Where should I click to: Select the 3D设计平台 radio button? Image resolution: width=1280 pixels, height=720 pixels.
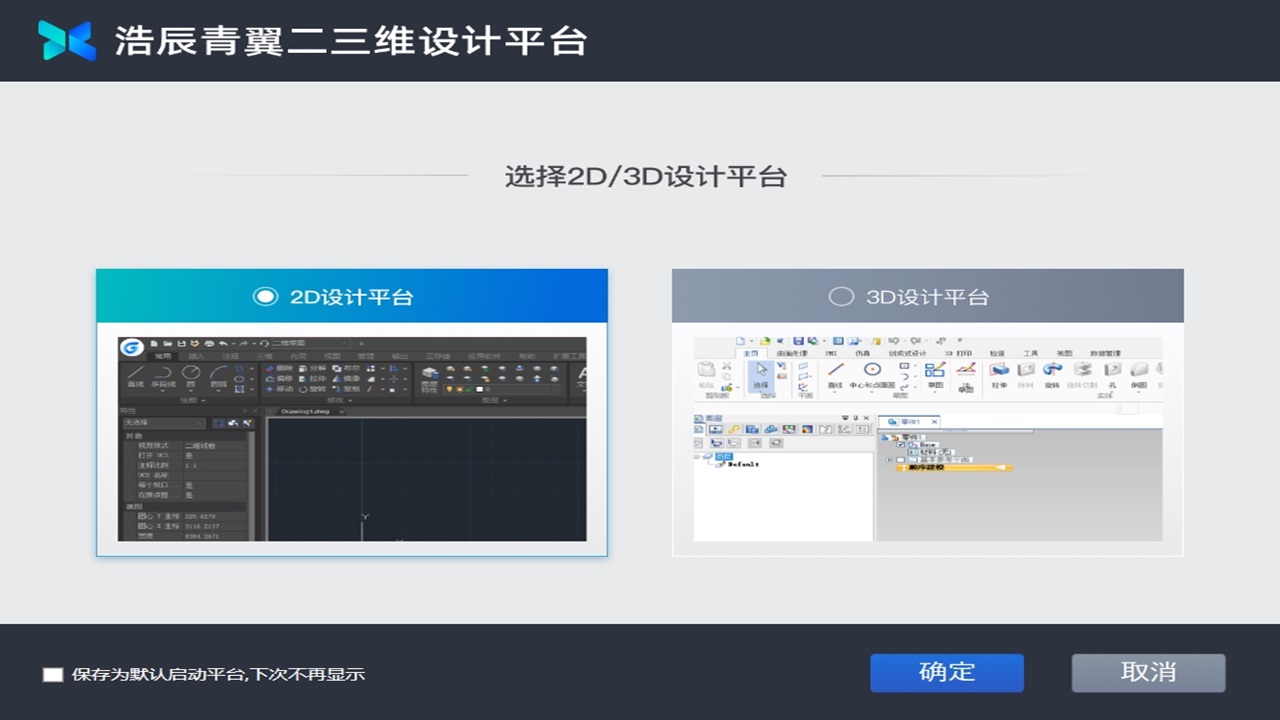pos(840,296)
